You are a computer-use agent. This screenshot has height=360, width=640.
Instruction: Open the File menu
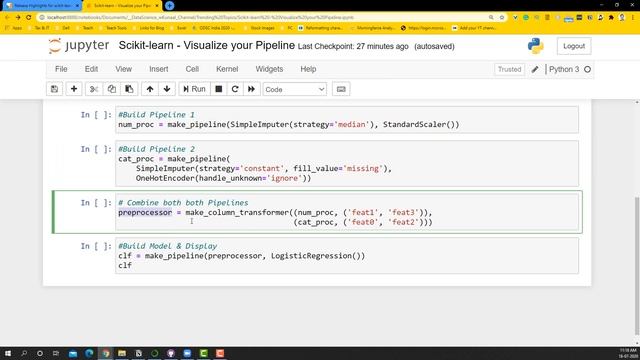[x=61, y=69]
